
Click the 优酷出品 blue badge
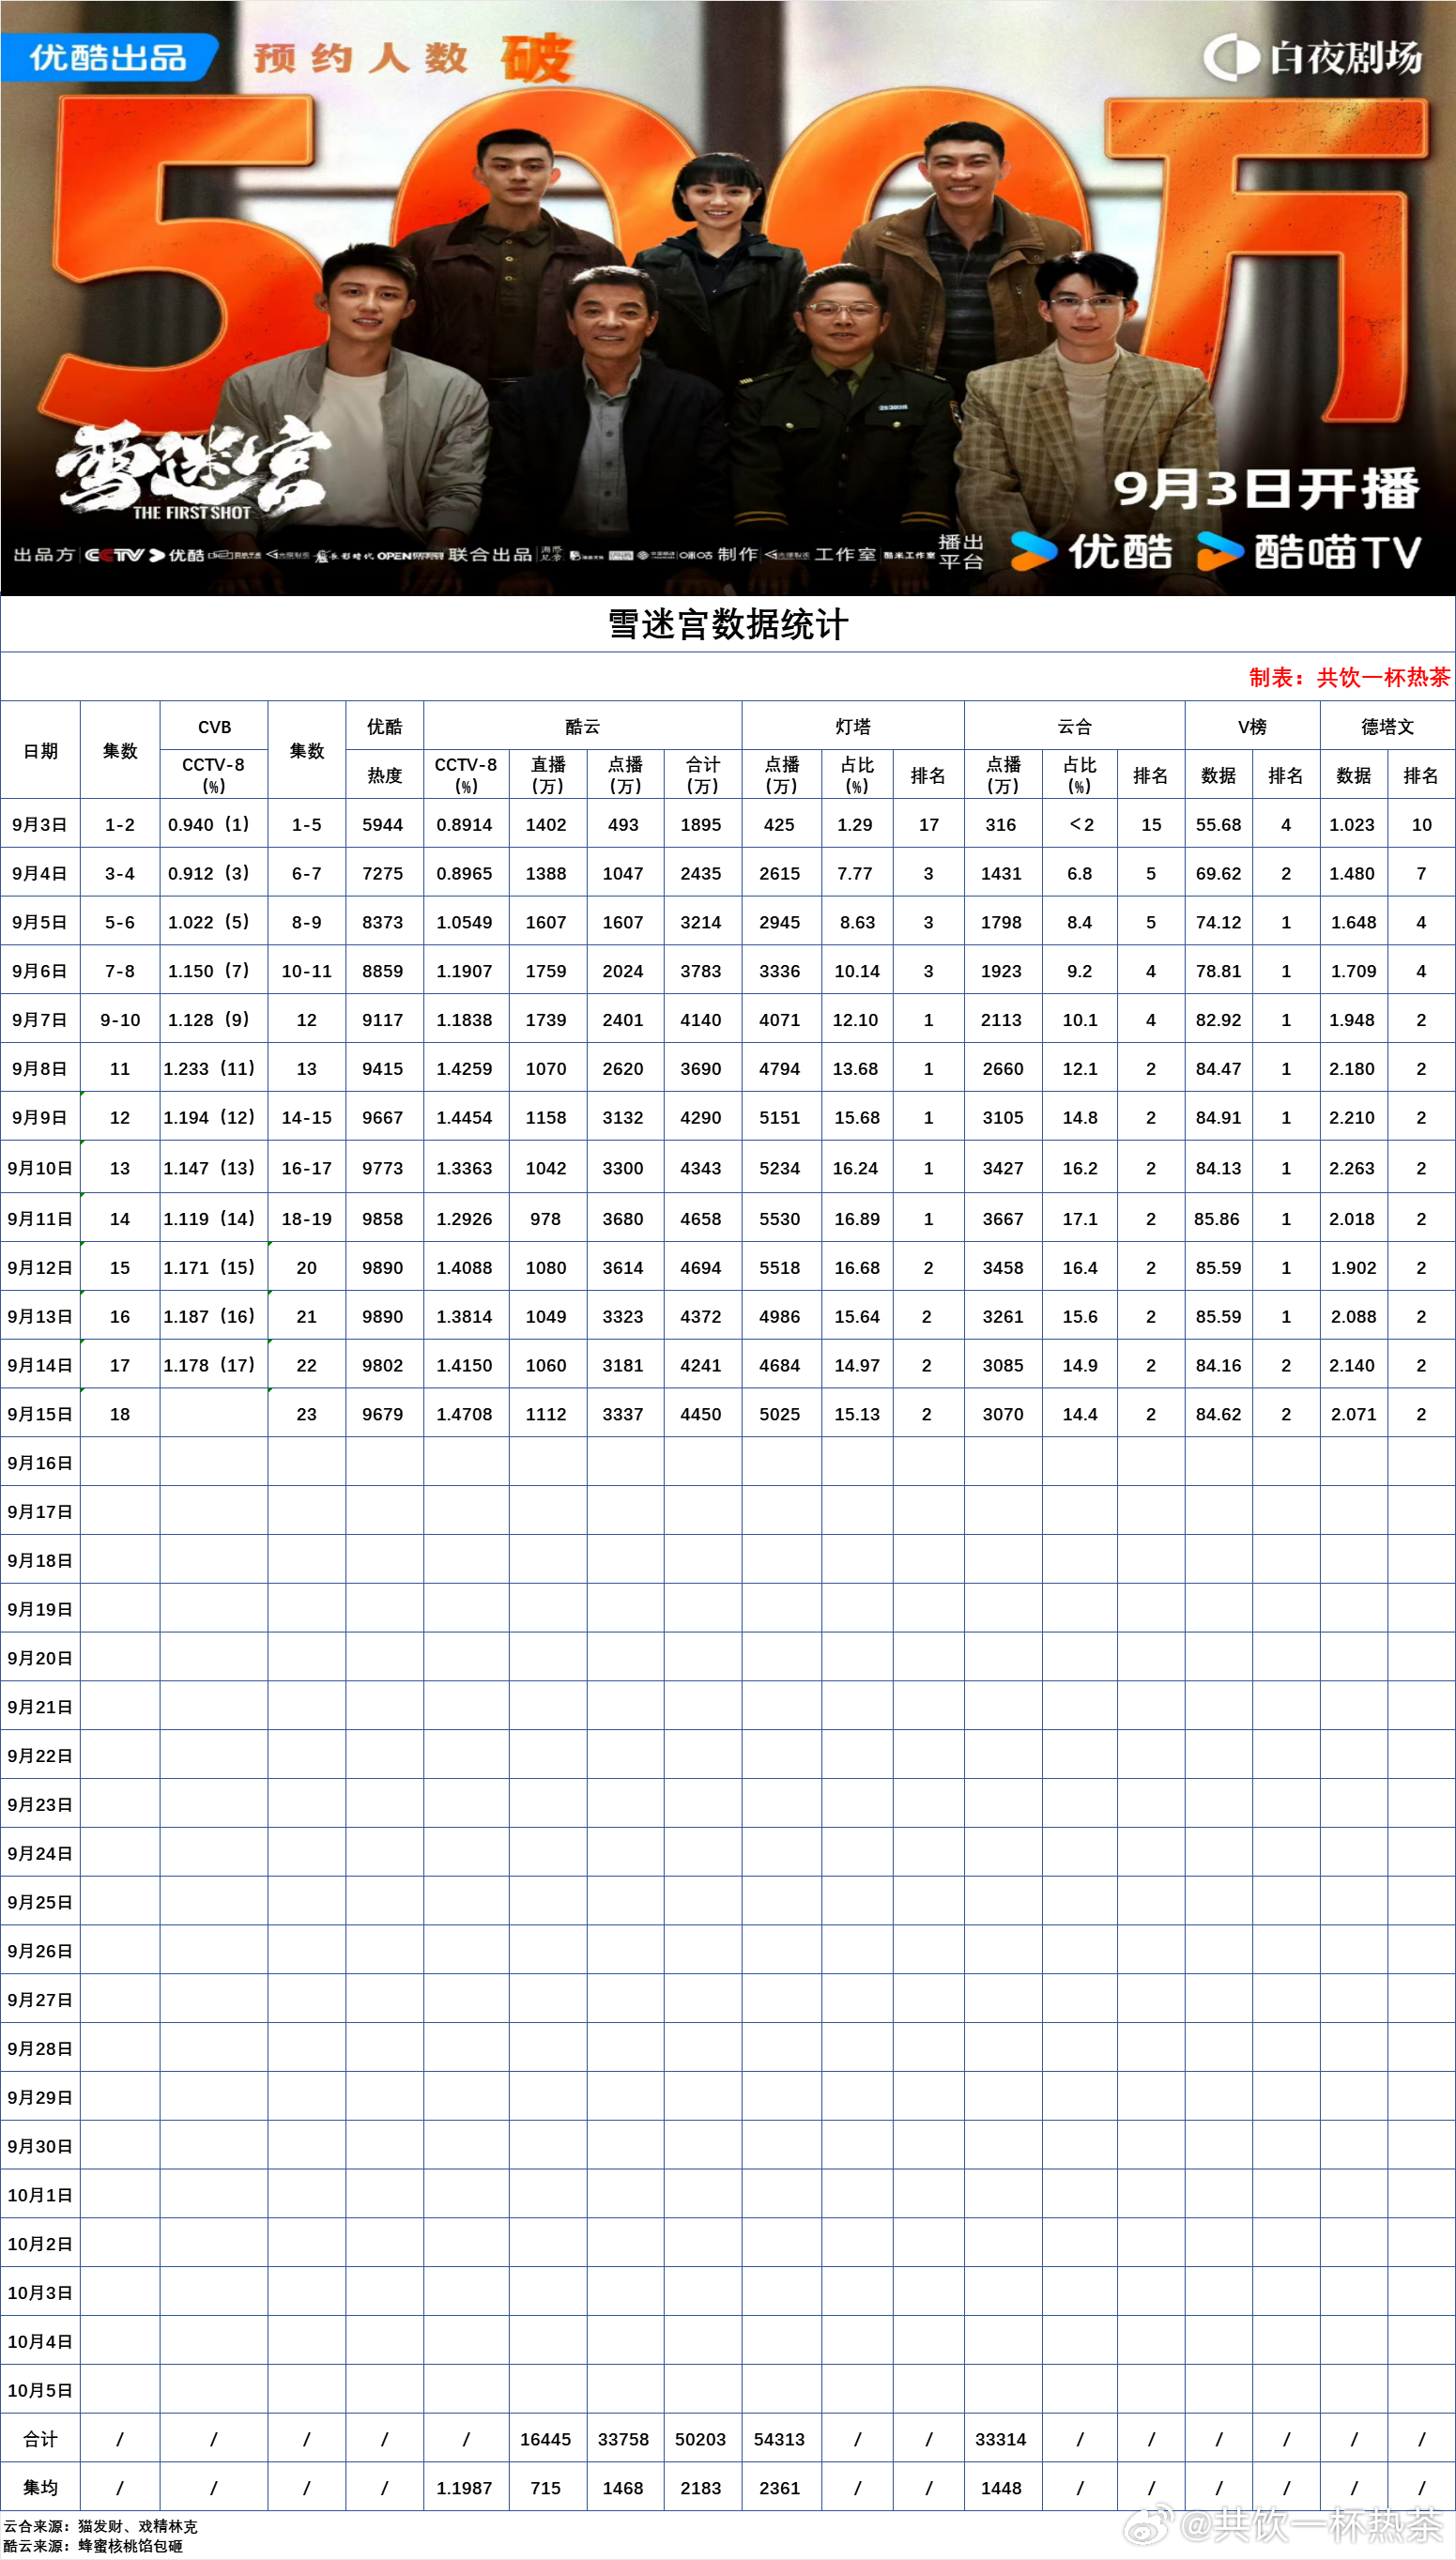click(108, 57)
